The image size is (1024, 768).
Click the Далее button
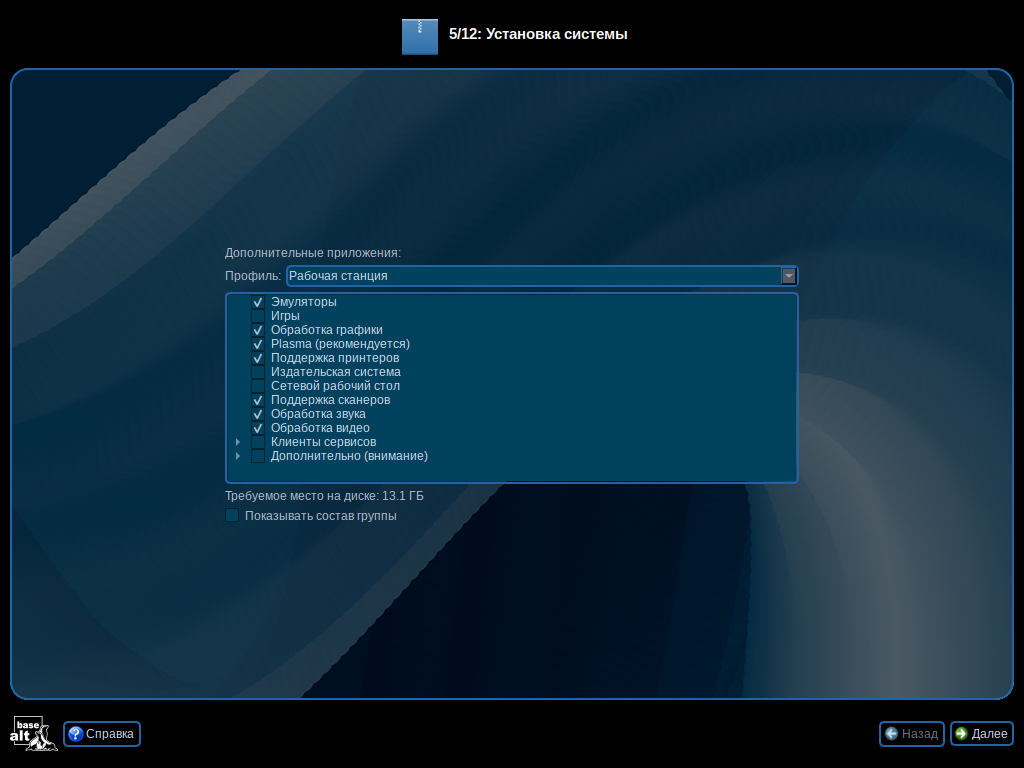pos(981,733)
